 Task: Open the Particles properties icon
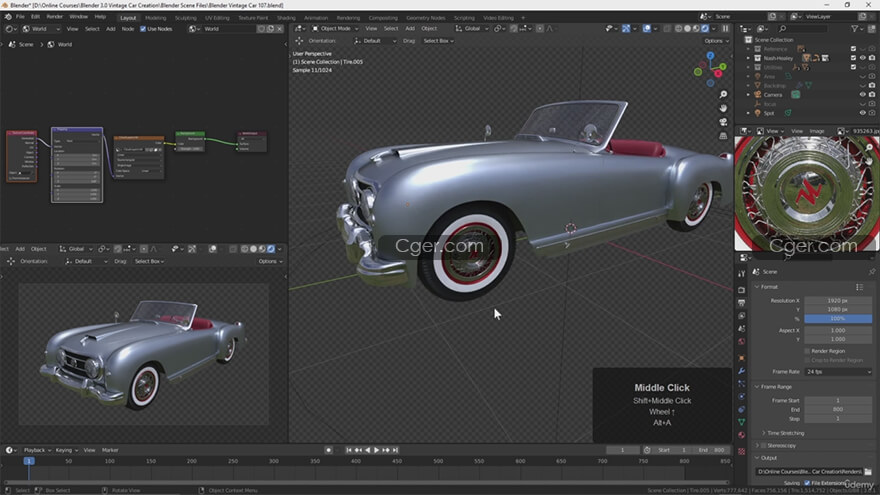(x=741, y=384)
